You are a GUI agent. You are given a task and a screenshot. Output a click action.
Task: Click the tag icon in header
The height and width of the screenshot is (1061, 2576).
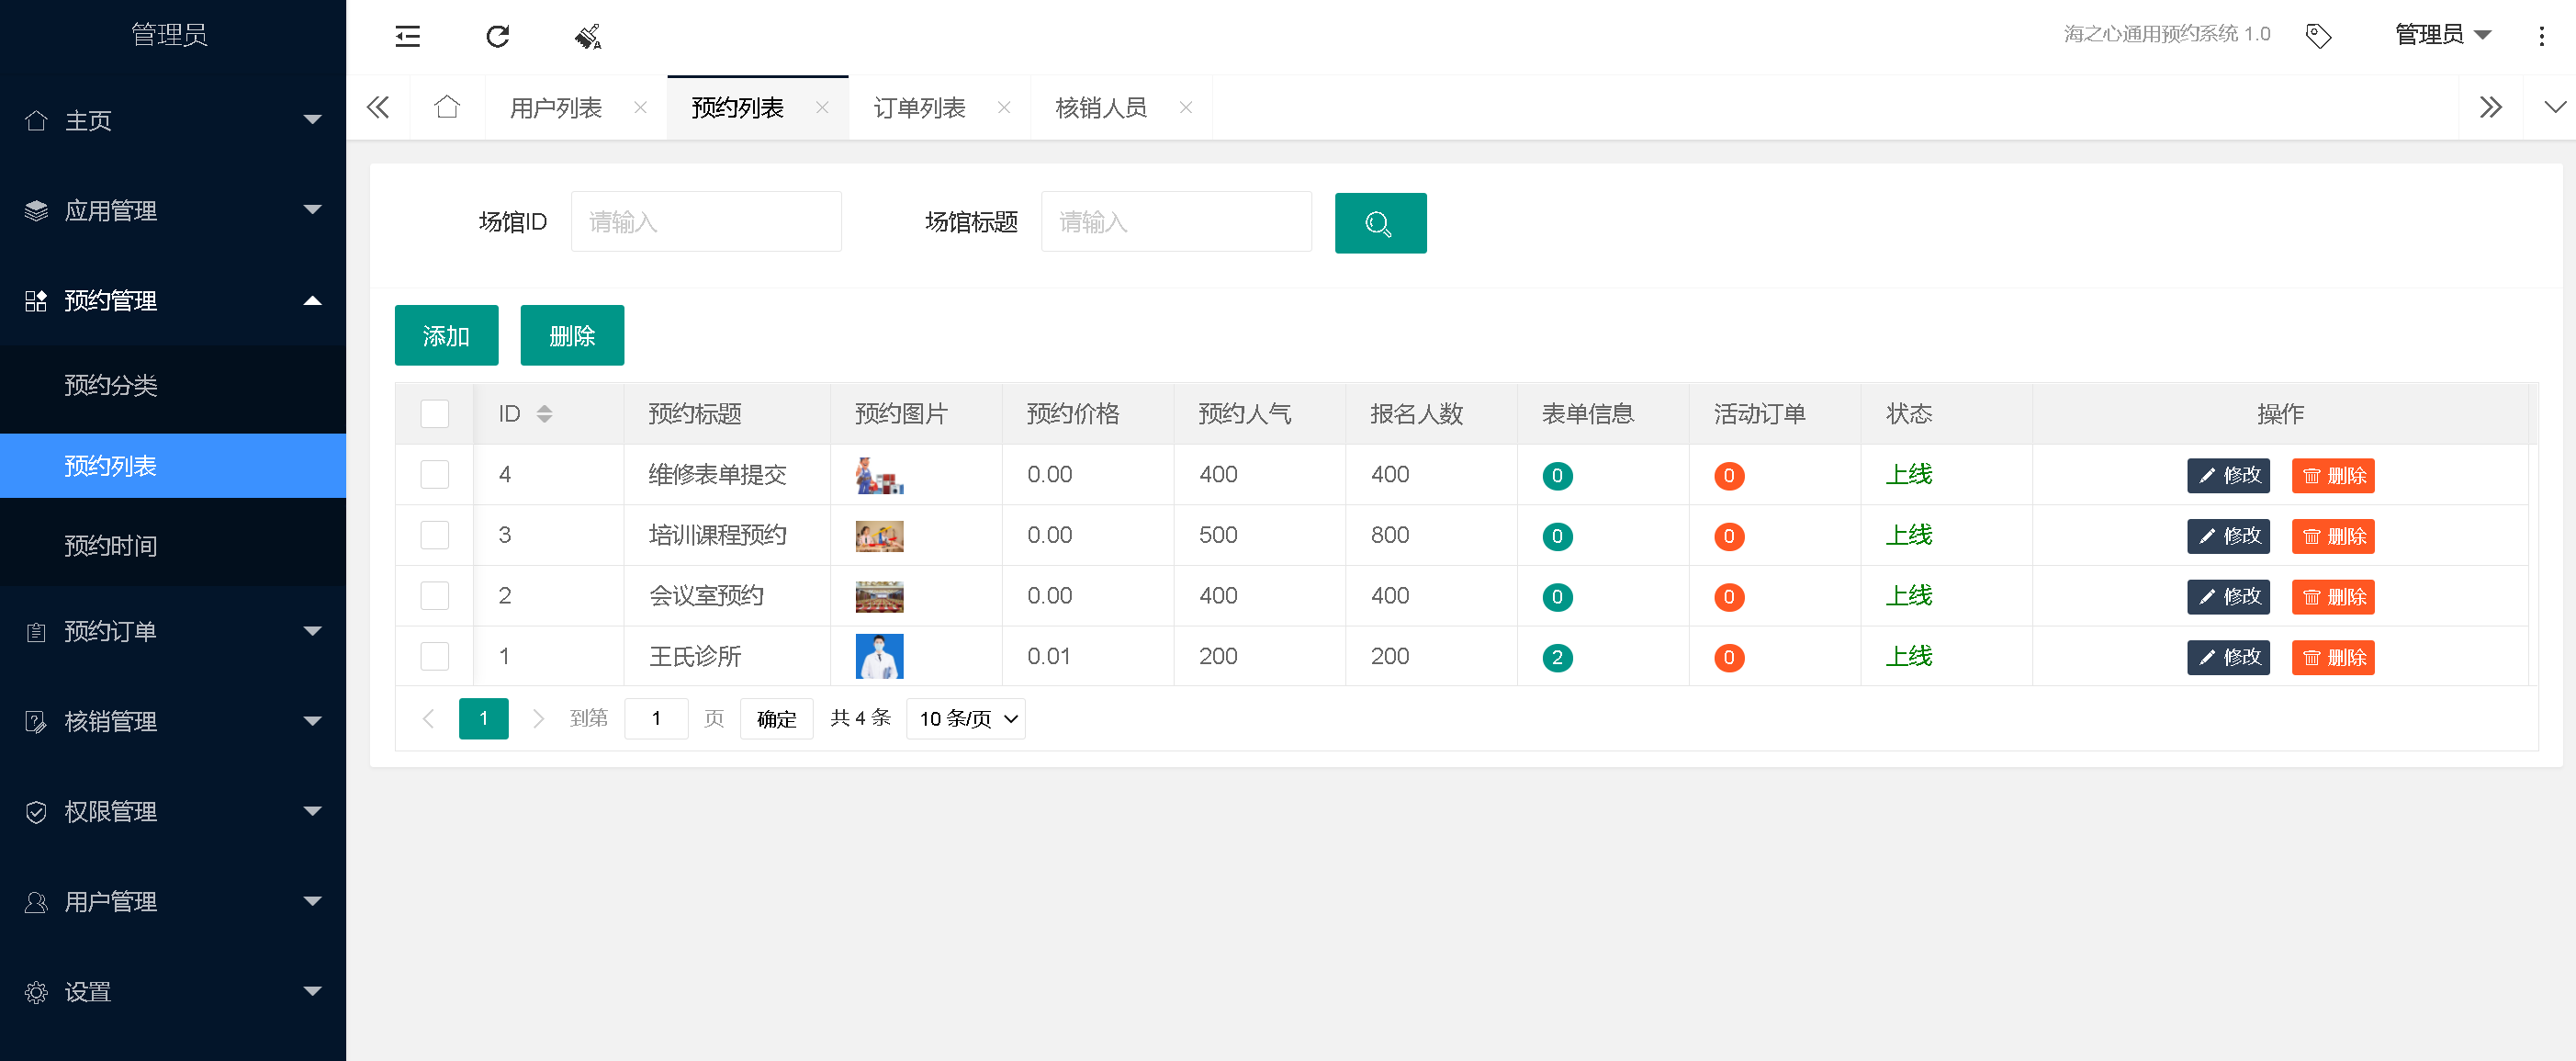point(2318,36)
